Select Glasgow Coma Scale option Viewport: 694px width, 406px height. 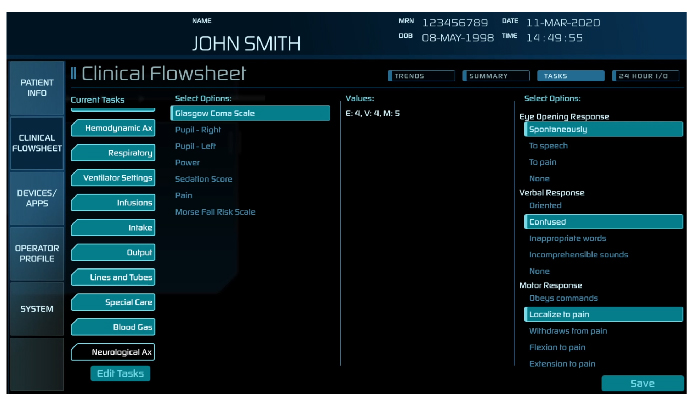tap(250, 113)
